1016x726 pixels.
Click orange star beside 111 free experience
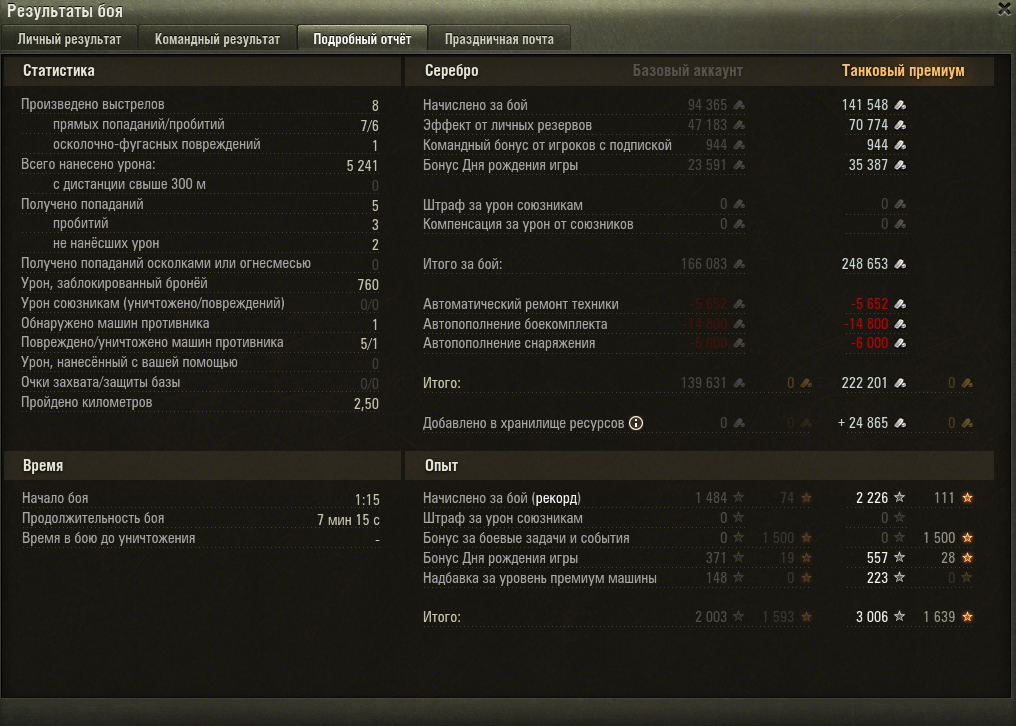pos(967,498)
